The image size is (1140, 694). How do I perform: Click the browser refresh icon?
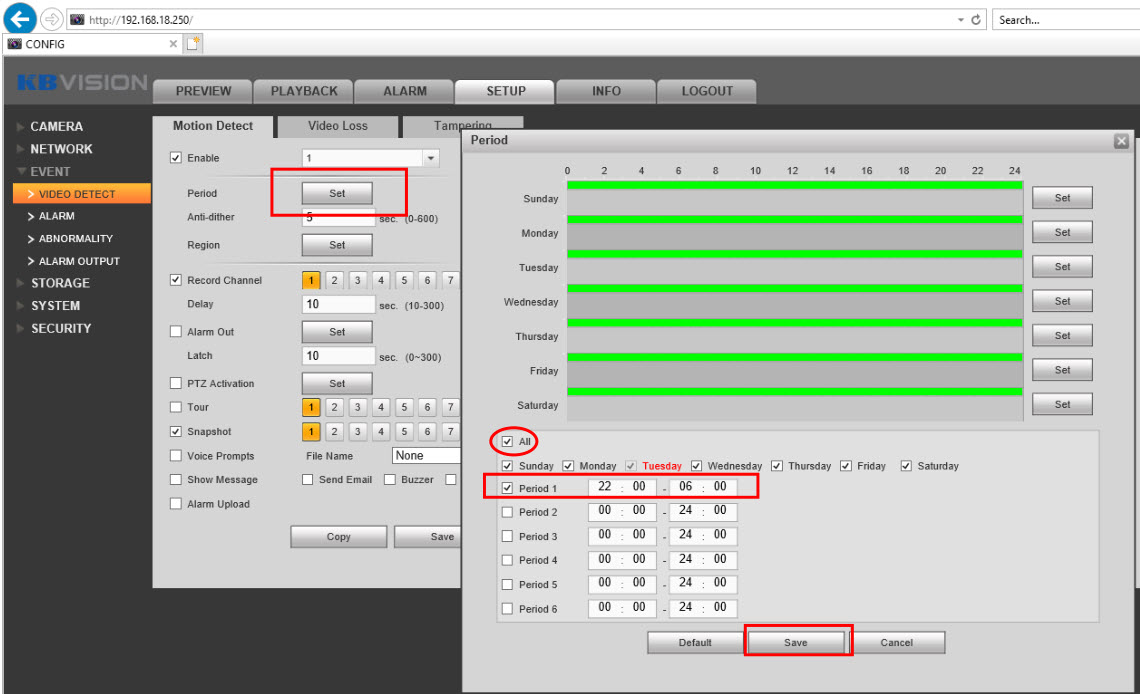[975, 20]
